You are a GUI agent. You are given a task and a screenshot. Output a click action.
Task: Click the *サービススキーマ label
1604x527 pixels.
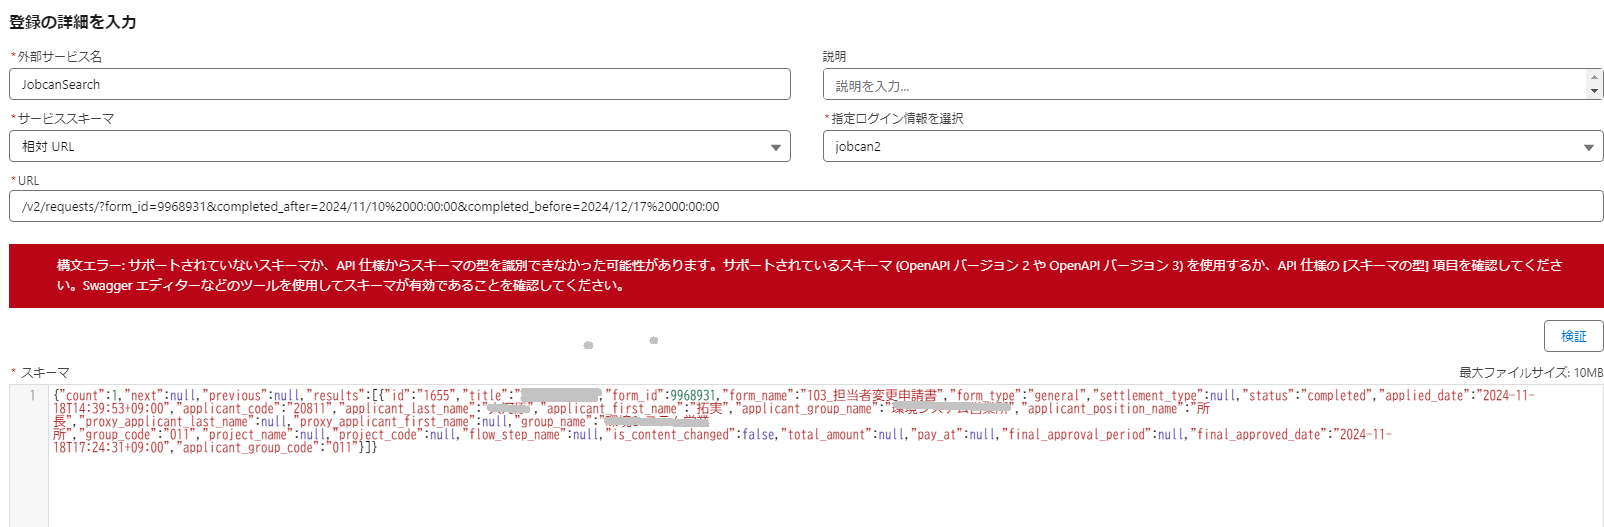(62, 118)
